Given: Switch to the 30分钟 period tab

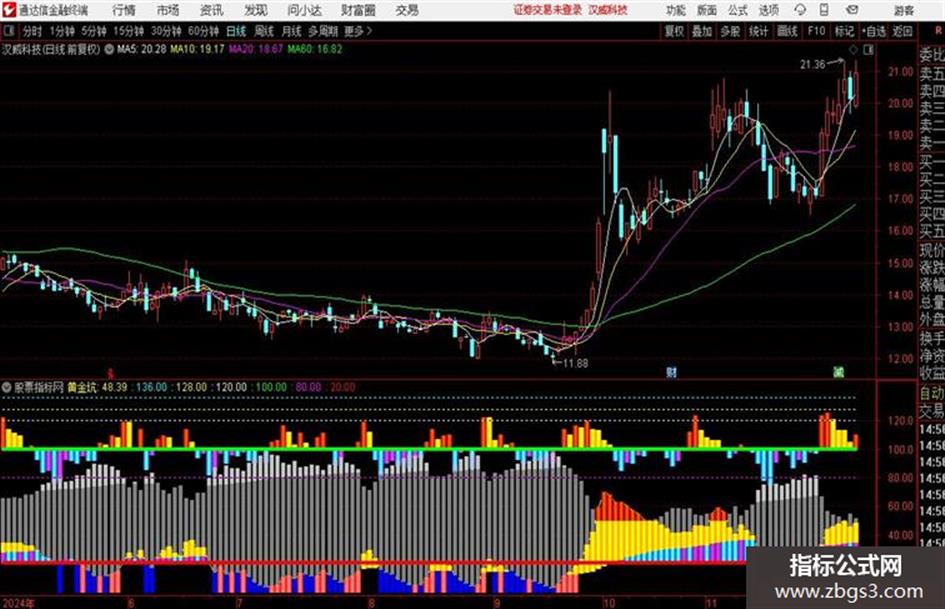Looking at the screenshot, I should coord(166,31).
